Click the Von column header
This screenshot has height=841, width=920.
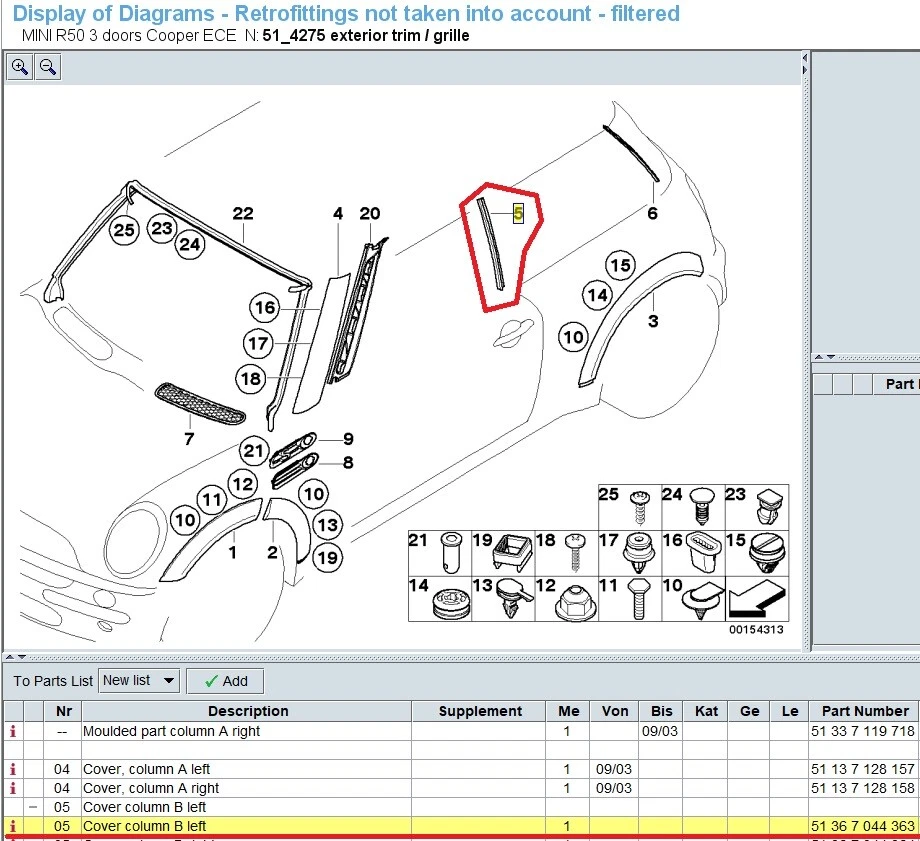[x=614, y=711]
